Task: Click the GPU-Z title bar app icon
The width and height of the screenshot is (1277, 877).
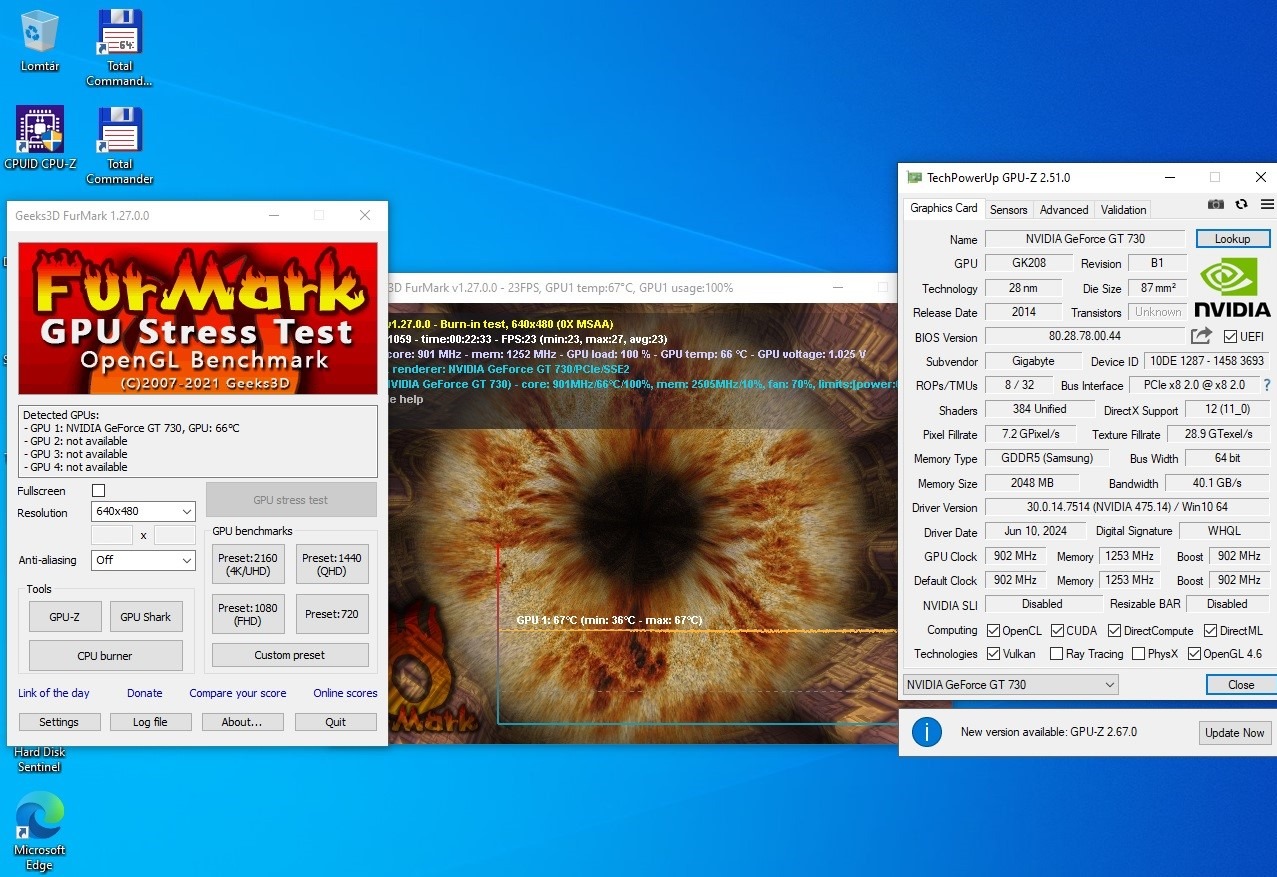Action: click(x=914, y=177)
